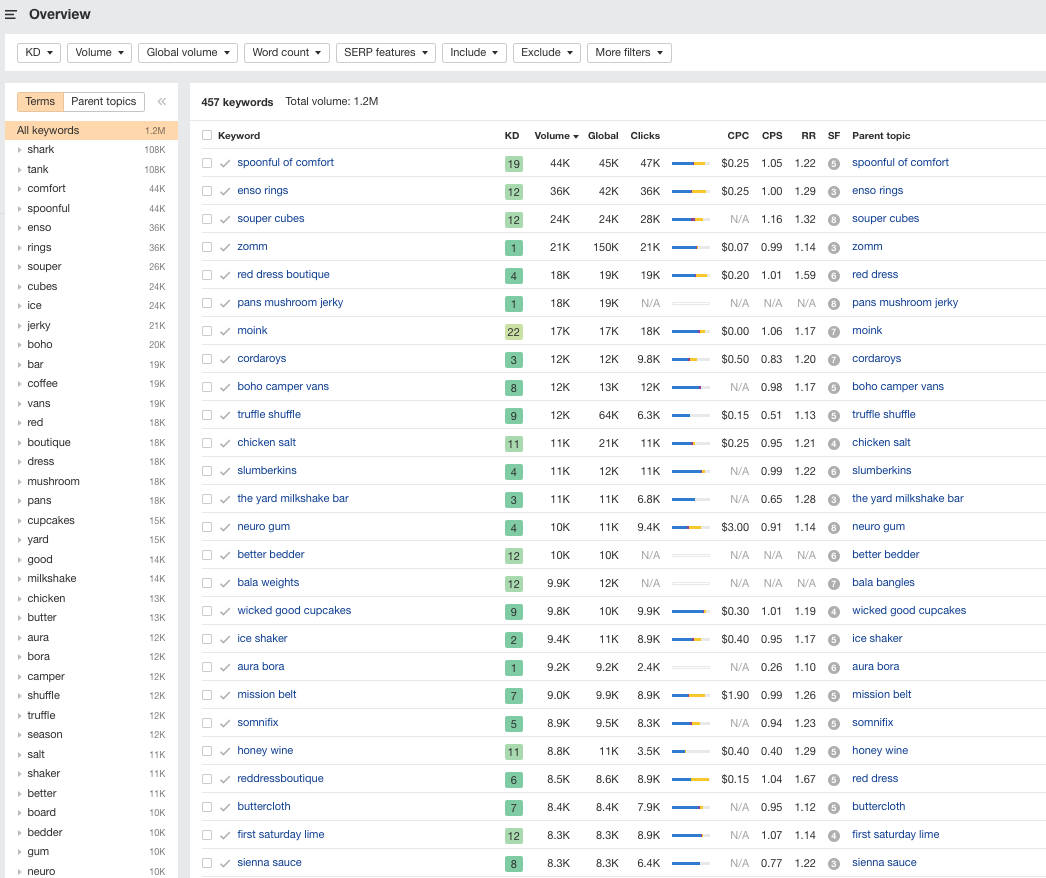
Task: Switch to the Parent topics tab
Action: point(103,101)
